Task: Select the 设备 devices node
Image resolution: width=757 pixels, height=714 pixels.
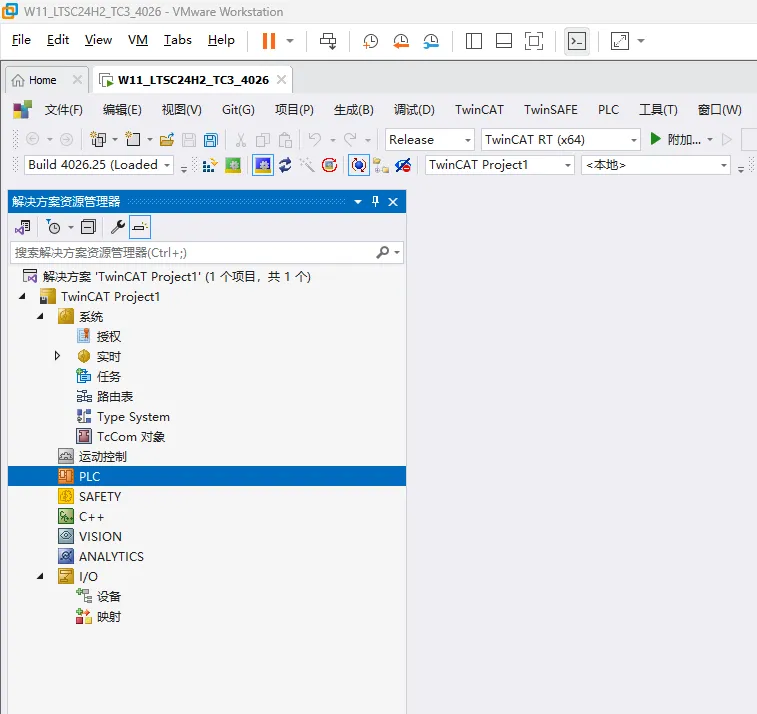Action: (108, 597)
